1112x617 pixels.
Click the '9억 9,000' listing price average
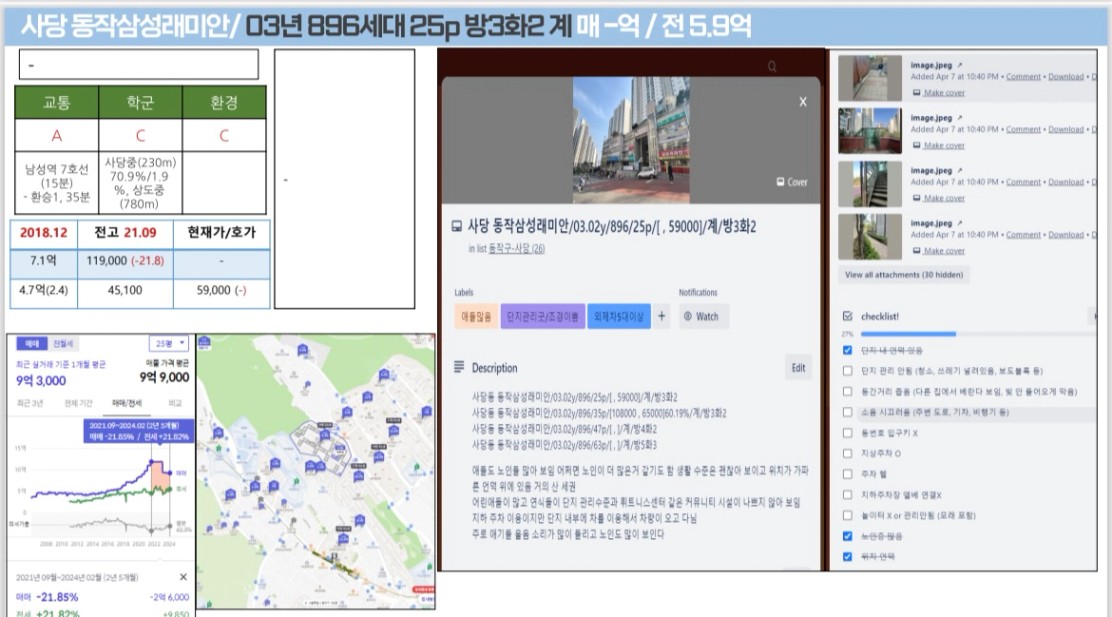[x=164, y=377]
